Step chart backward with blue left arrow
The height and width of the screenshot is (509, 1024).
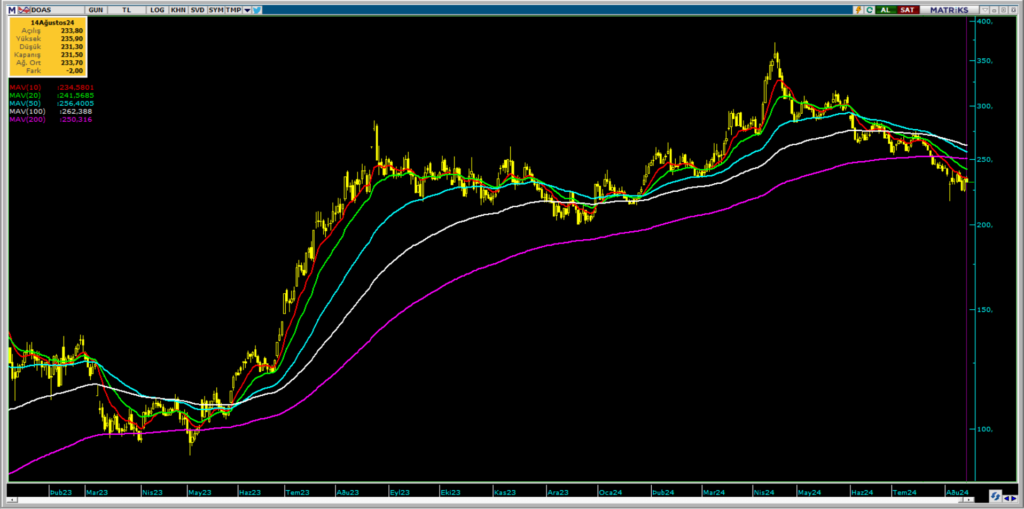pyautogui.click(x=1006, y=499)
